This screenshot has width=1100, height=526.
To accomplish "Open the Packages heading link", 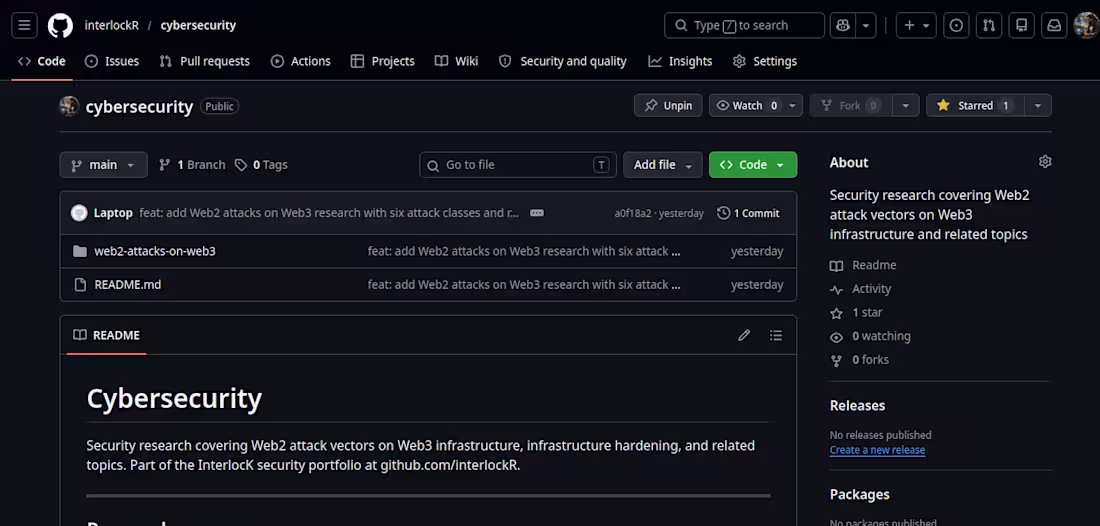I will click(x=859, y=494).
